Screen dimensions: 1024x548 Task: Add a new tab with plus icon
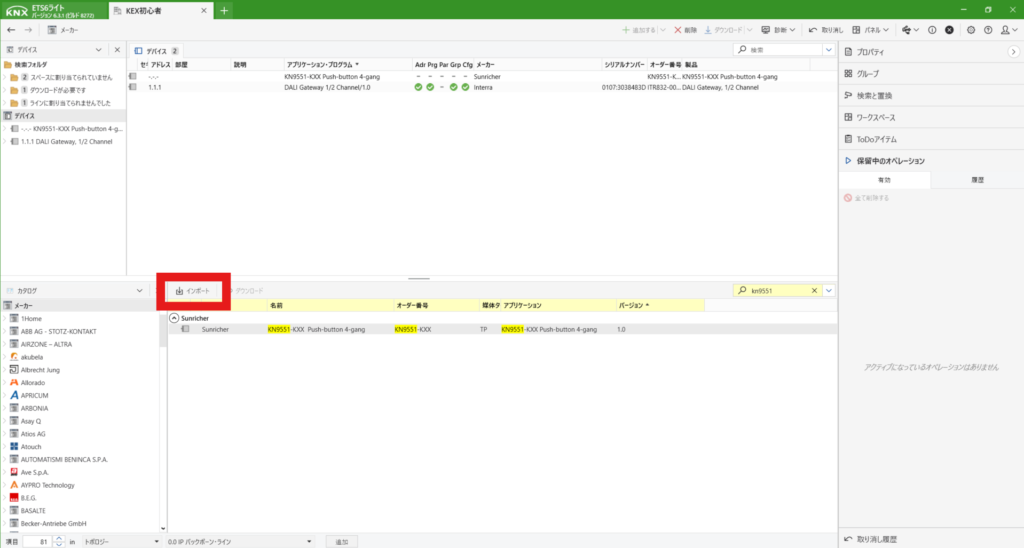[225, 10]
